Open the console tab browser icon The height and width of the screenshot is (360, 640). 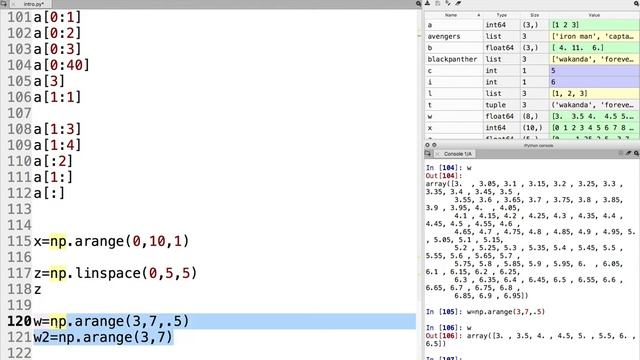[428, 154]
